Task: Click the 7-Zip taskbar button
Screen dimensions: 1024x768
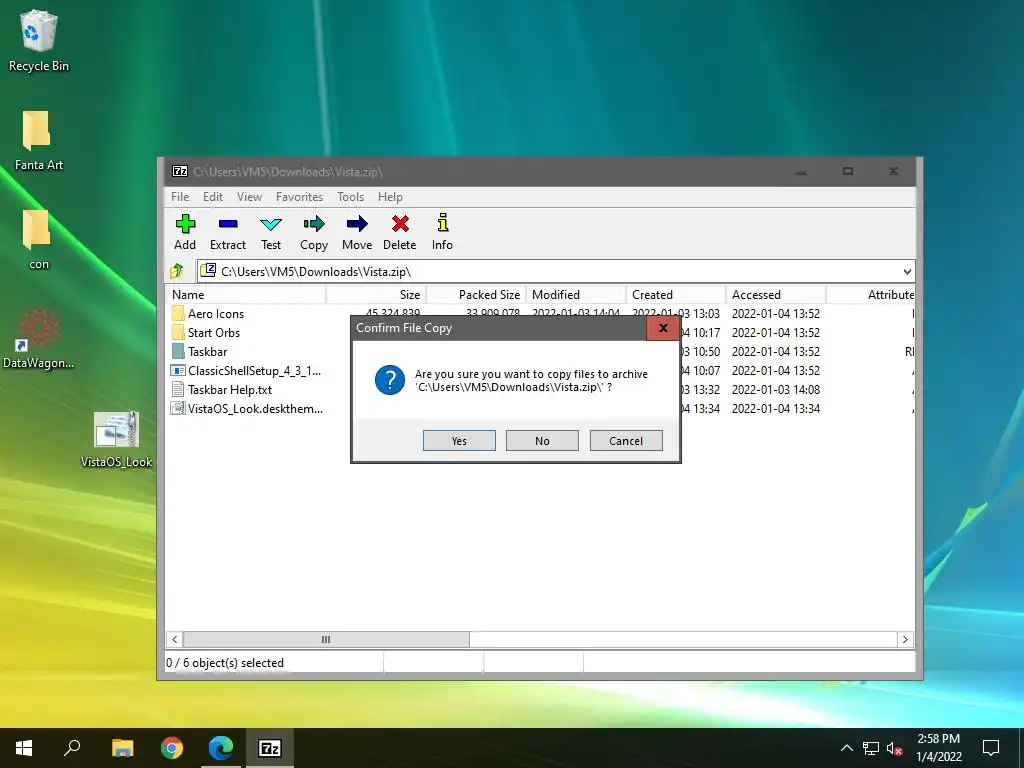Action: 270,748
